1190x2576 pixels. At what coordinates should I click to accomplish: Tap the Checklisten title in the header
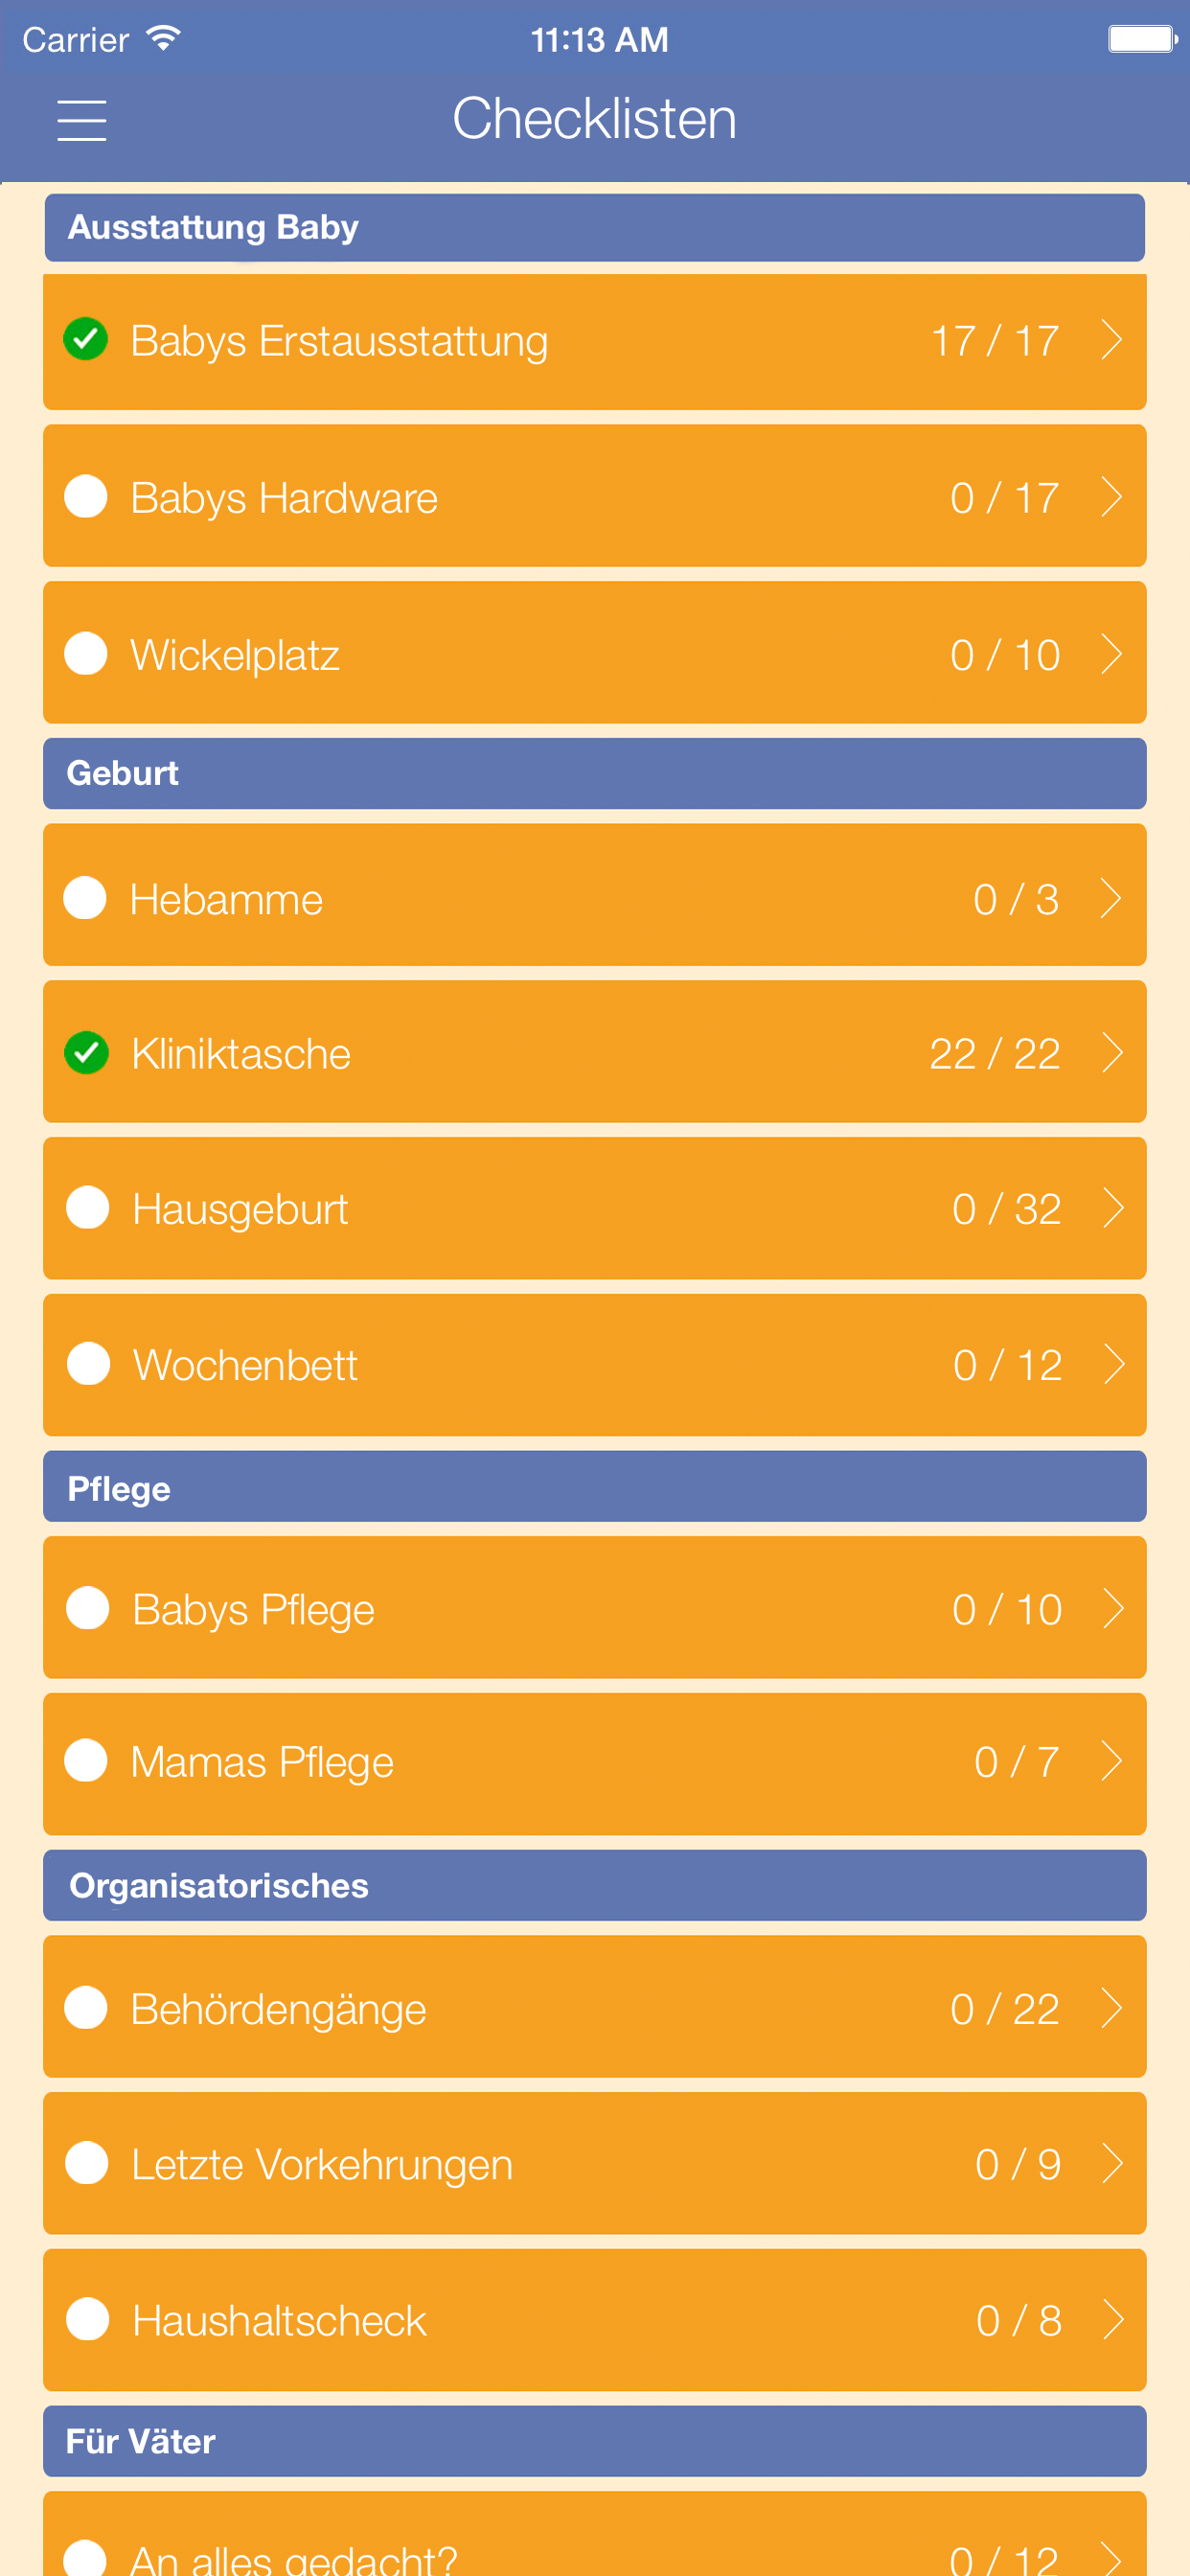point(595,118)
